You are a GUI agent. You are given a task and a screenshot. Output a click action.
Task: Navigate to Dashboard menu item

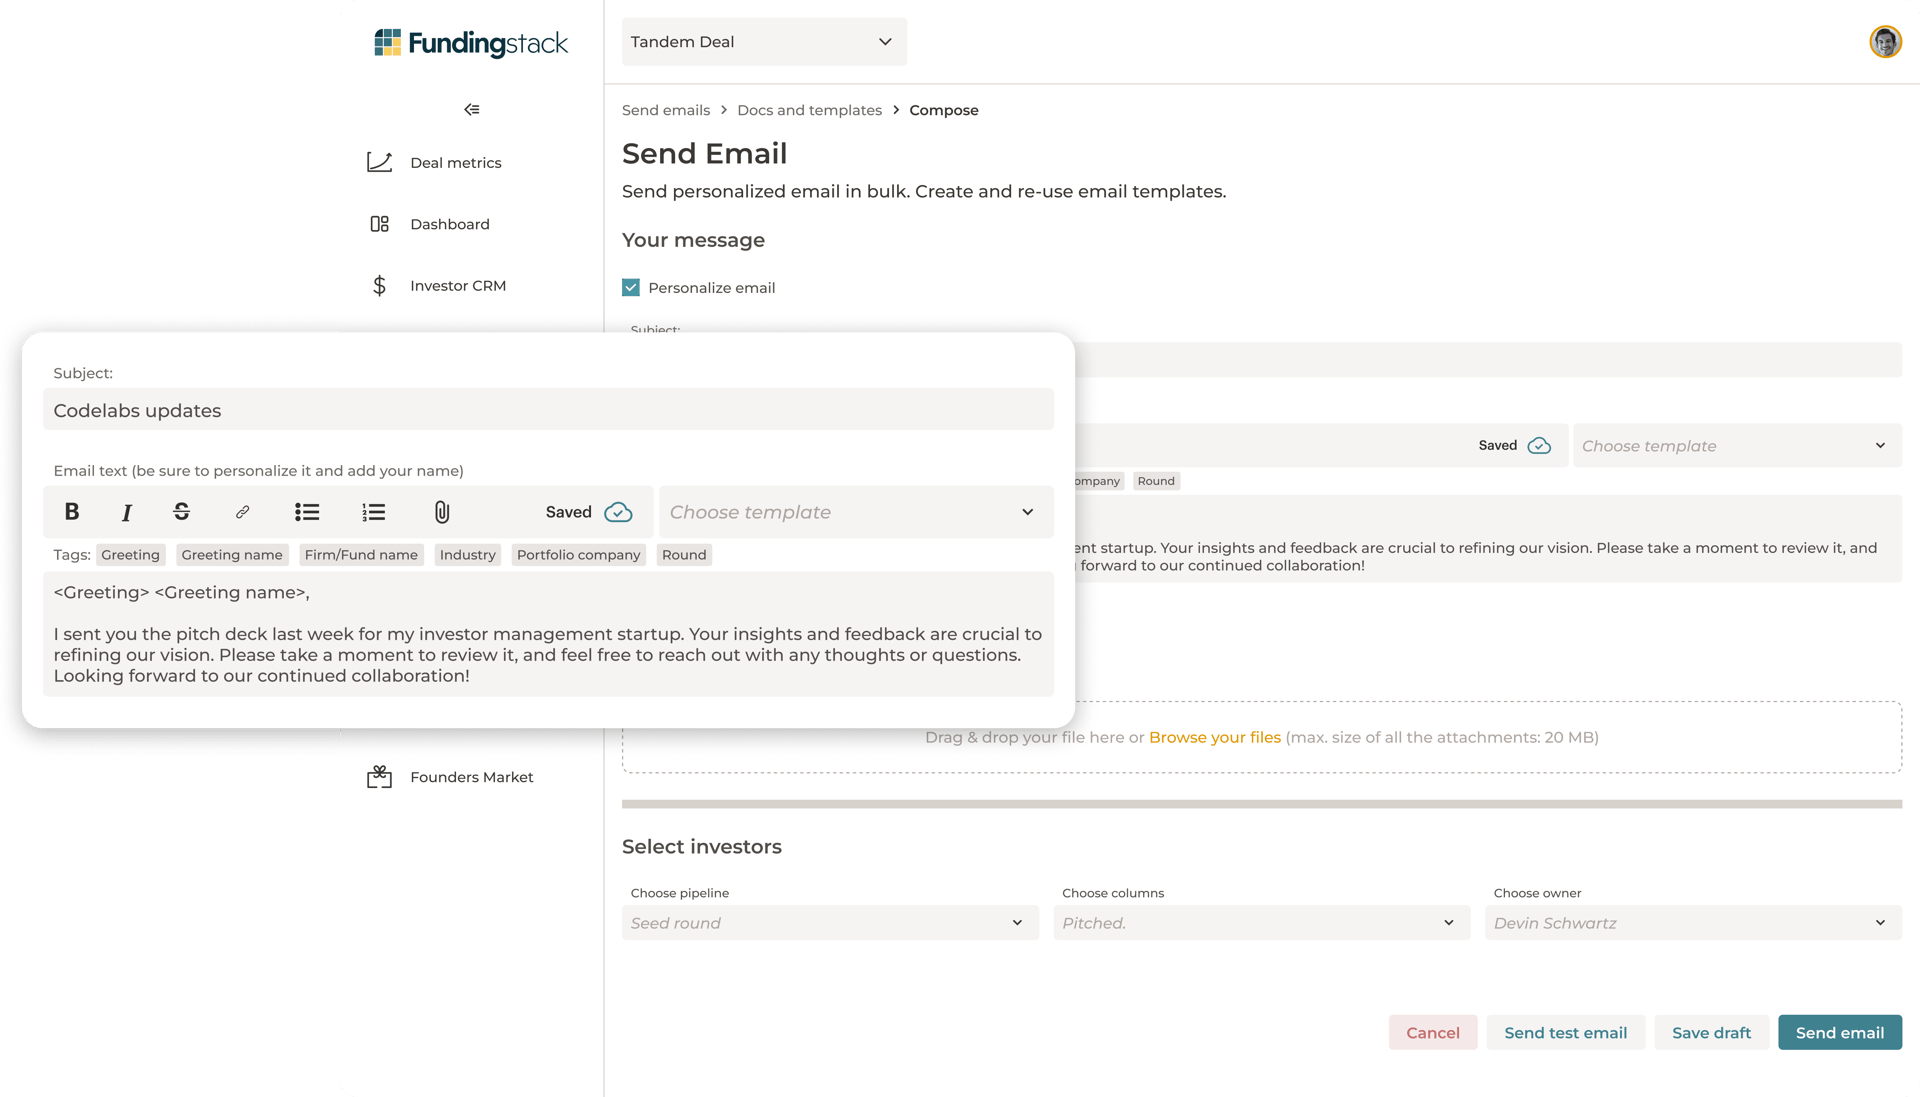[450, 223]
